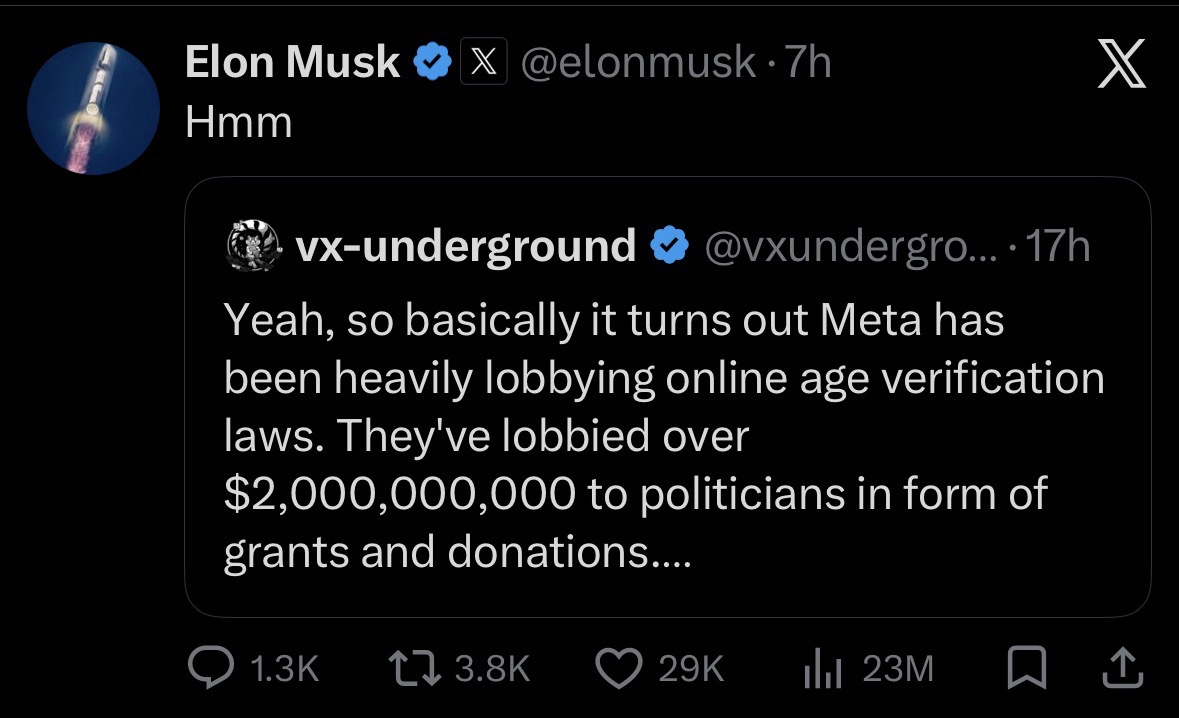1179x718 pixels.
Task: Reply using the comment bubble icon
Action: (211, 668)
